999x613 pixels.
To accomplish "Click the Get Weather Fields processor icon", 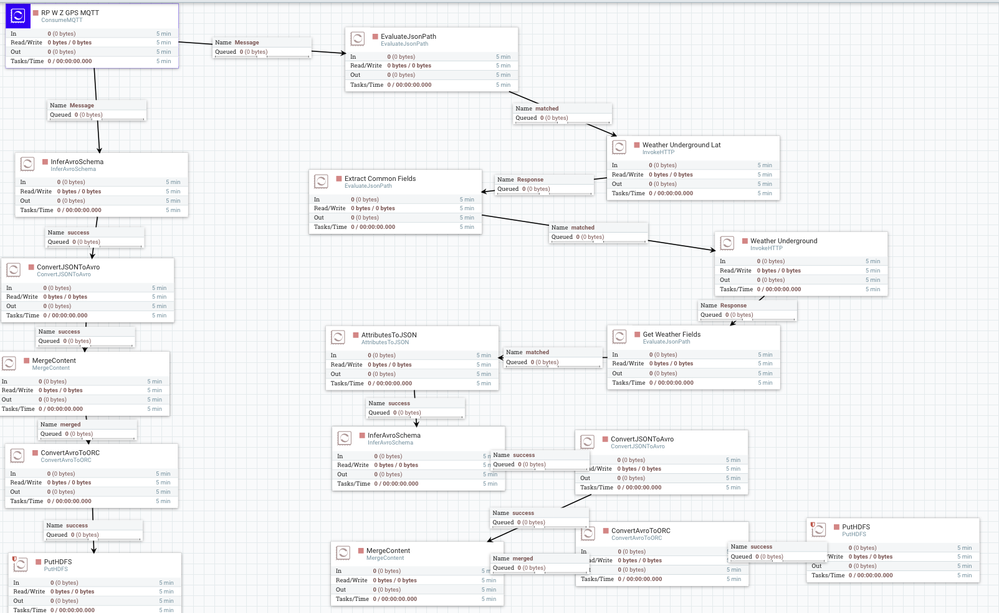I will click(x=620, y=336).
